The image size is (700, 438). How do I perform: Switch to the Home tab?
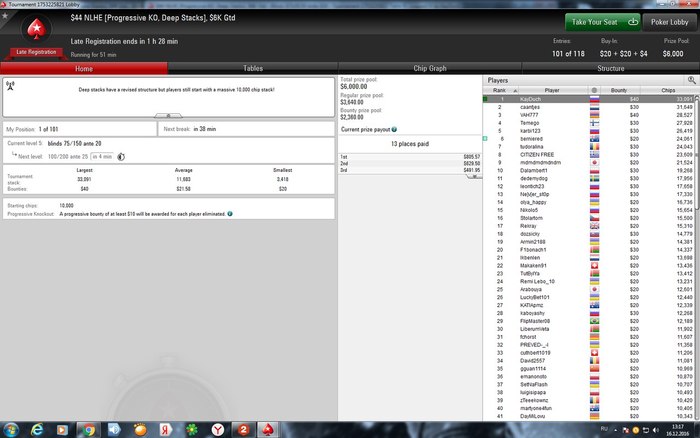(84, 68)
